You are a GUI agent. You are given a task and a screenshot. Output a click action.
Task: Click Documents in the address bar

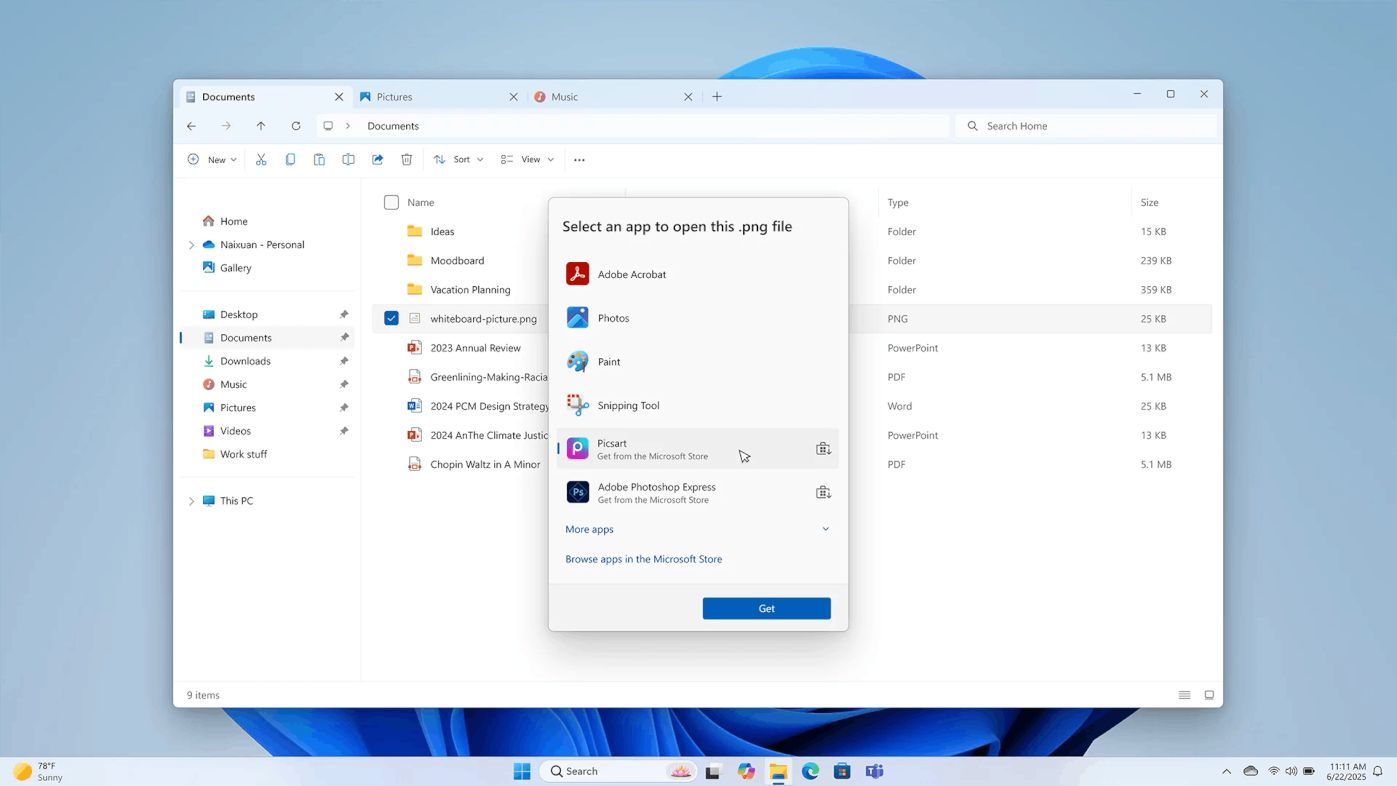pyautogui.click(x=393, y=126)
